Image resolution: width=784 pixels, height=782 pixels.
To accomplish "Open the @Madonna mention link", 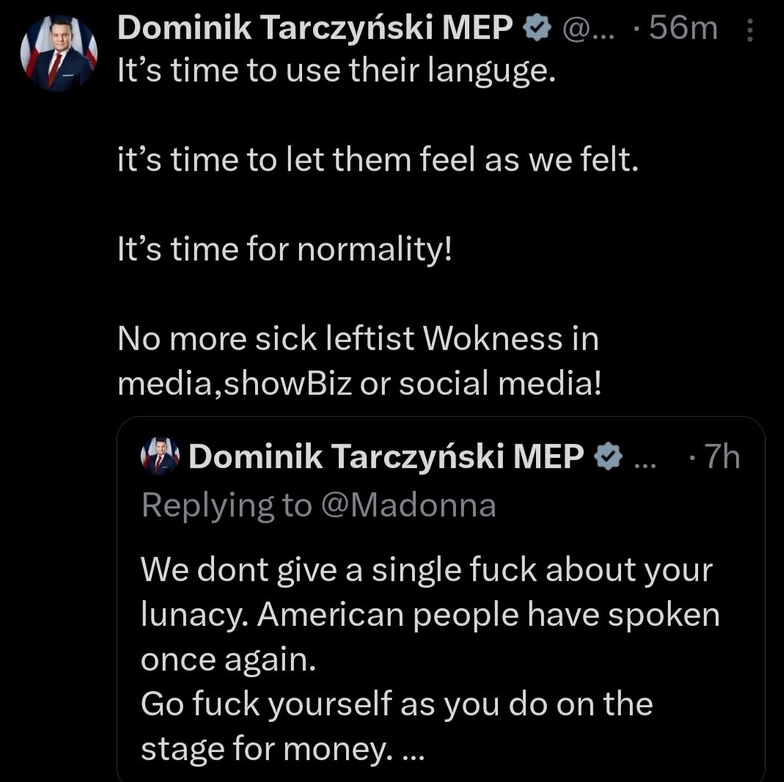I will 408,505.
